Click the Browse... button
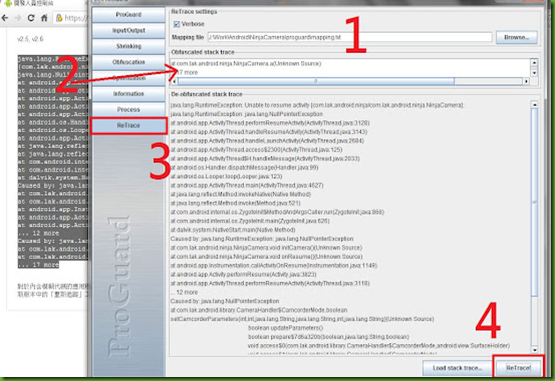 (x=517, y=37)
